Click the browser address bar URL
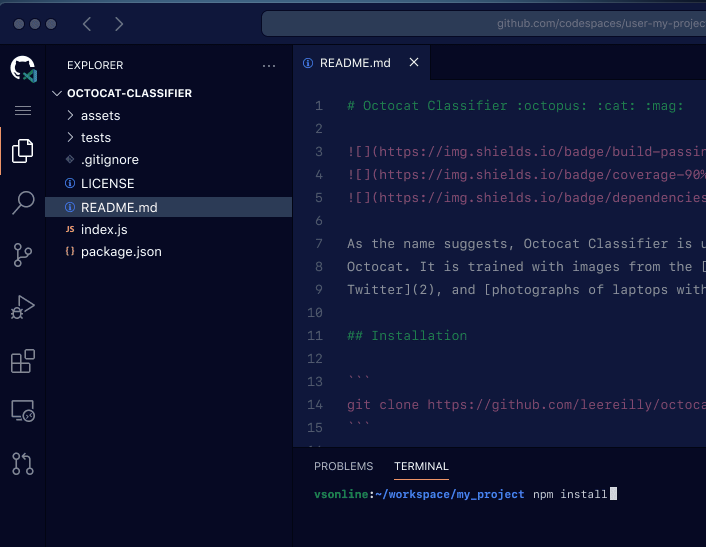This screenshot has height=547, width=706. click(601, 23)
